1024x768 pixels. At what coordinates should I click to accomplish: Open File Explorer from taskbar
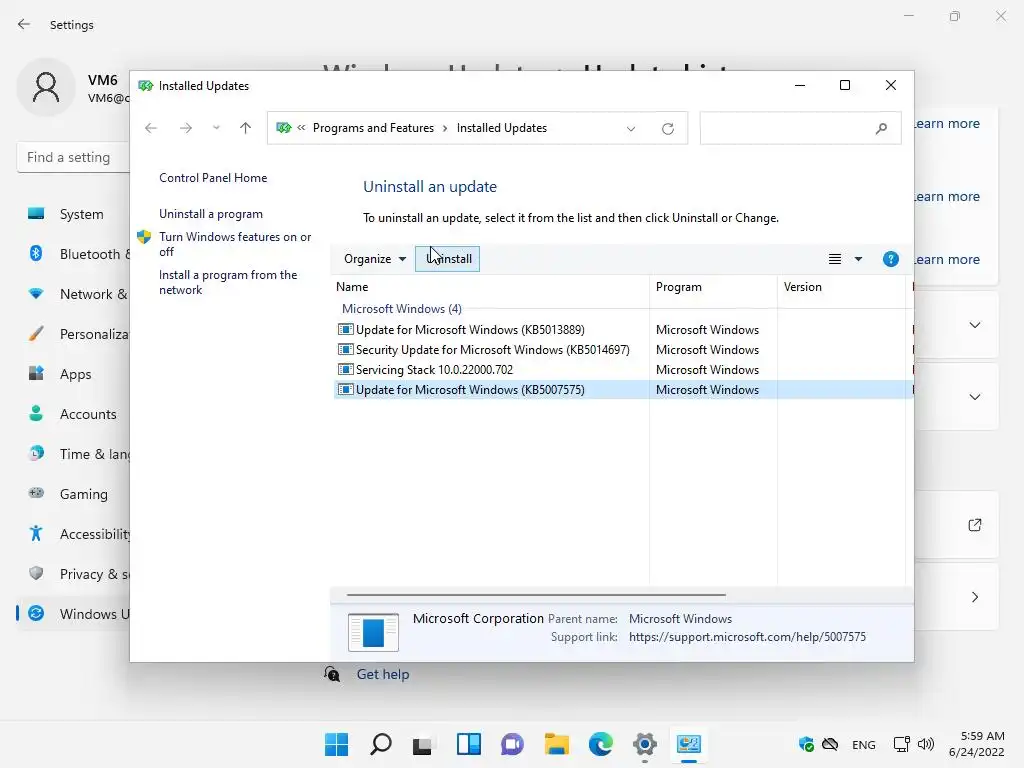point(556,744)
